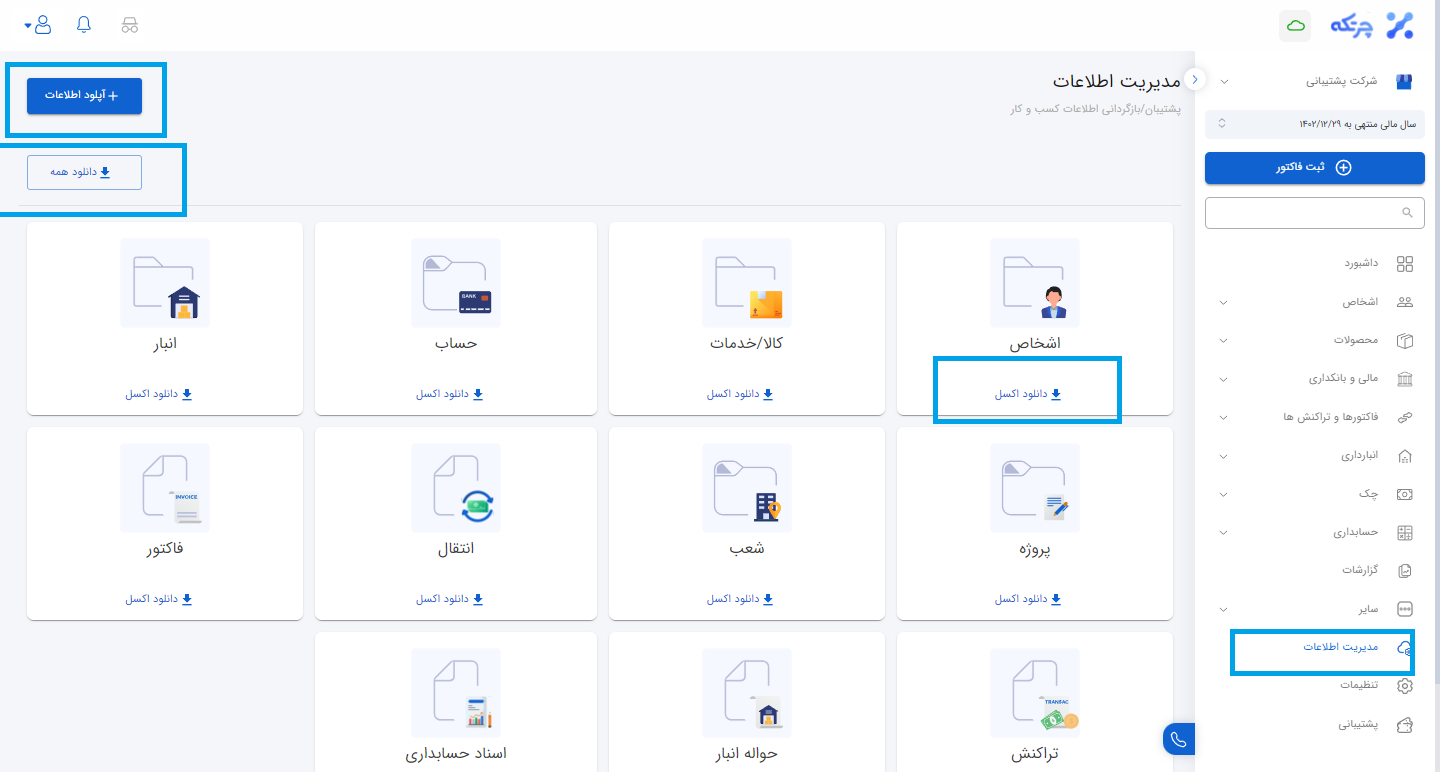Click the فاکتور invoice file icon
The width and height of the screenshot is (1440, 772).
click(165, 488)
